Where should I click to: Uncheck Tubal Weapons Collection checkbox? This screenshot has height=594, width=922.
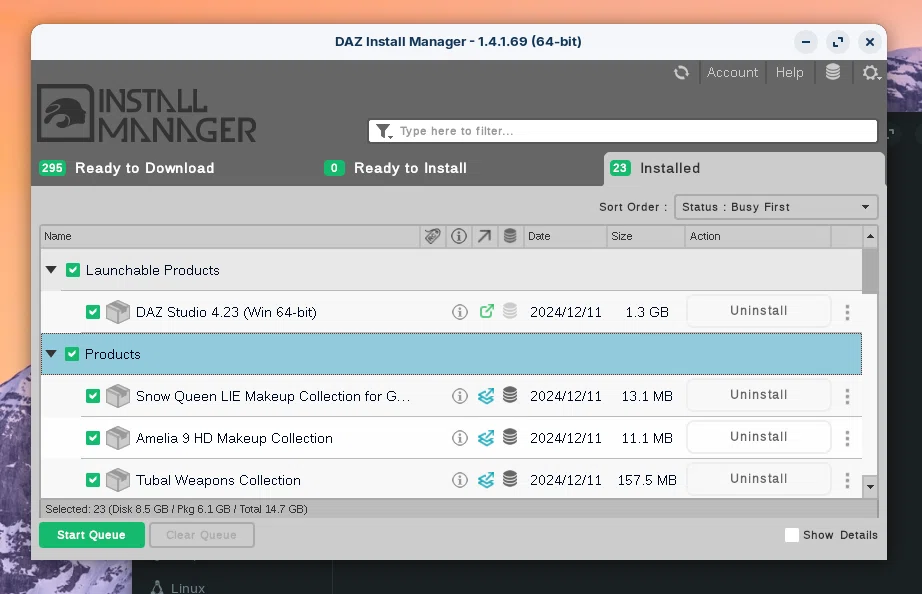(x=93, y=480)
